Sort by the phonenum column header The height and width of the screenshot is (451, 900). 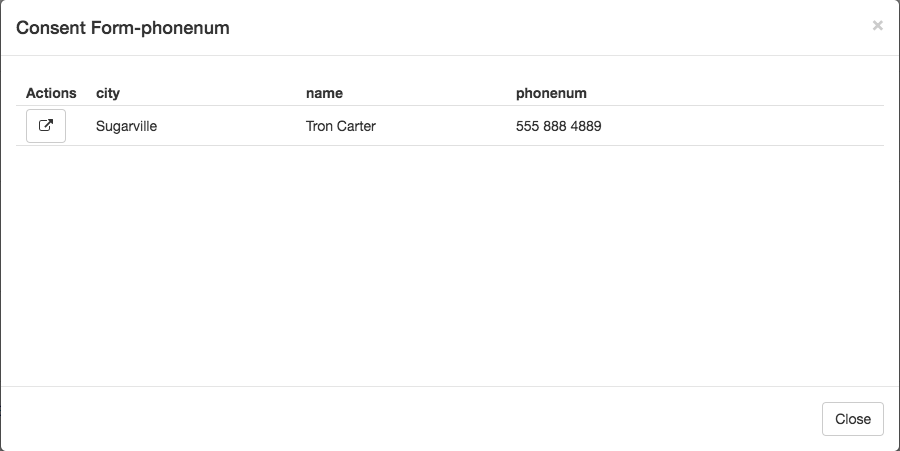click(551, 93)
